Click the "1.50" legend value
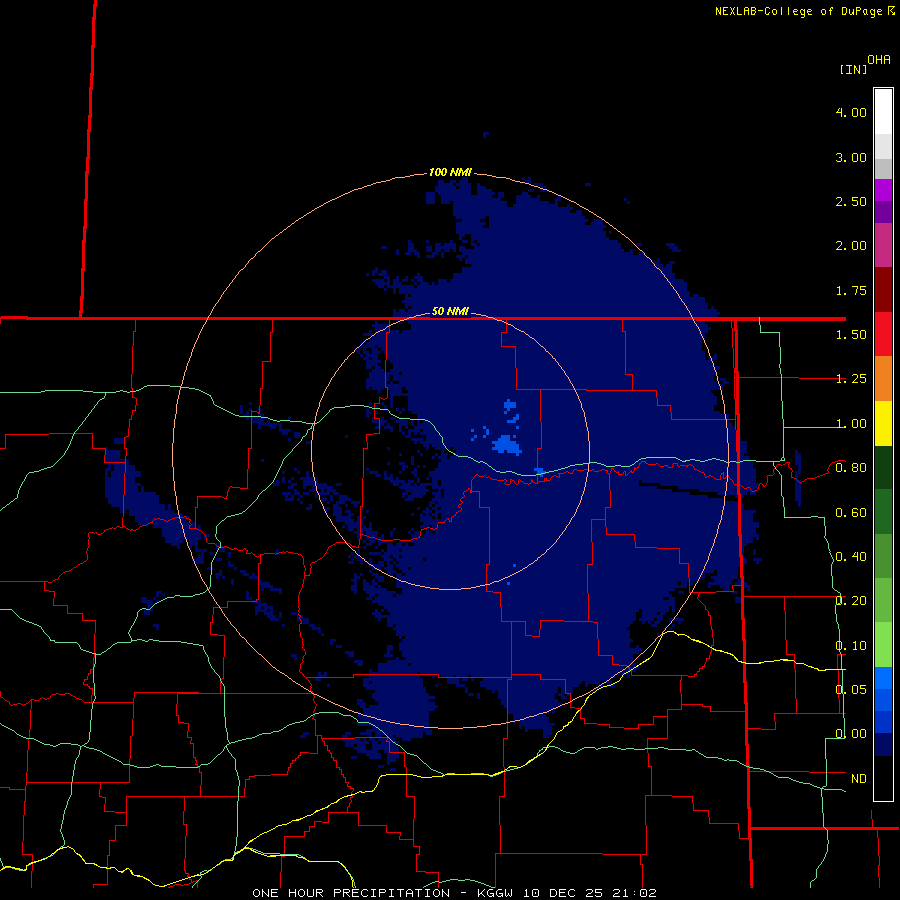The height and width of the screenshot is (900, 900). (x=851, y=335)
